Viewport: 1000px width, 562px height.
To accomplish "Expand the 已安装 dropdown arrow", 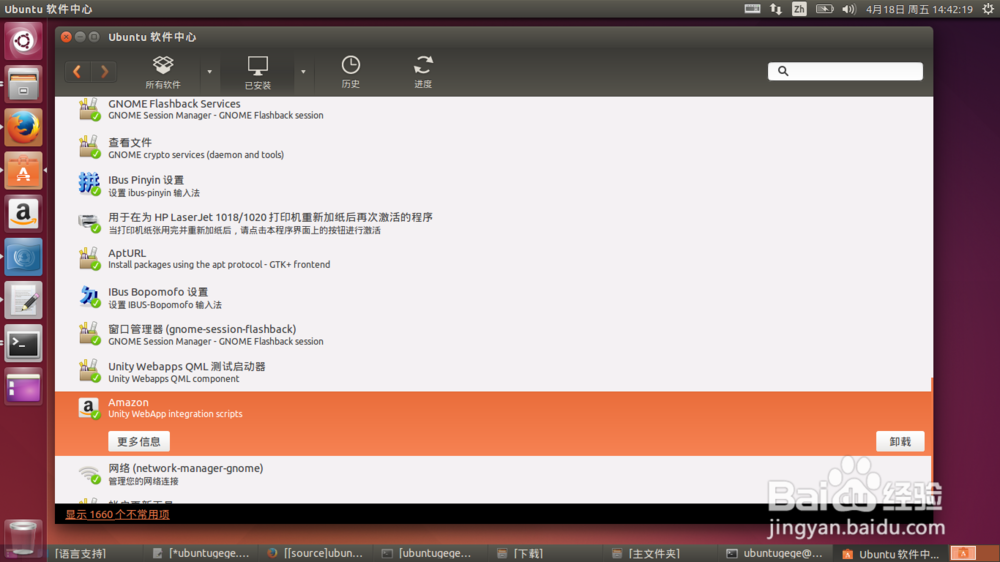I will [x=303, y=72].
